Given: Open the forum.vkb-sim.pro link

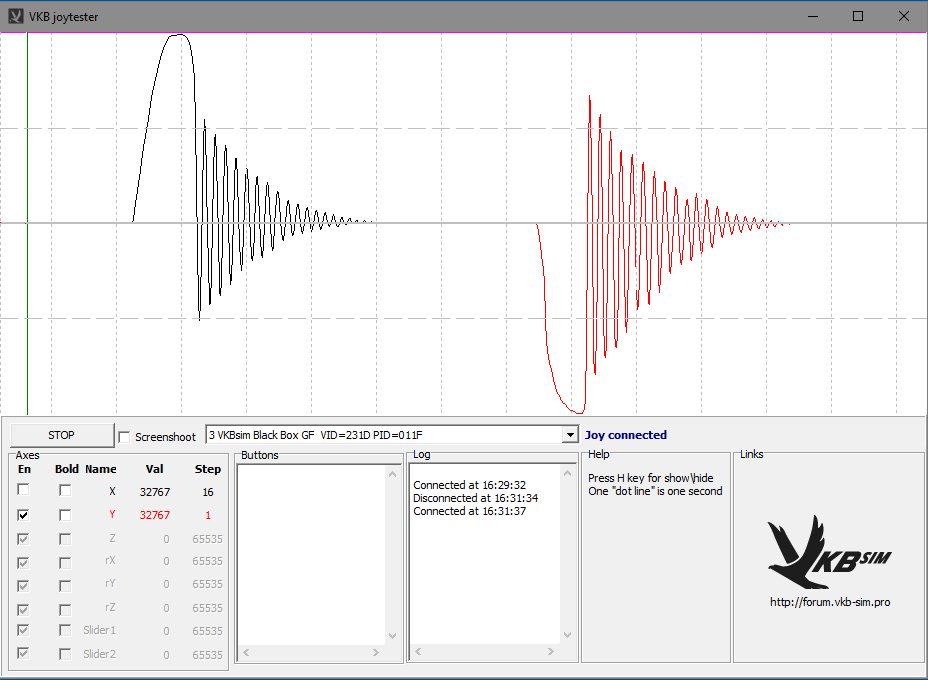Looking at the screenshot, I should pyautogui.click(x=829, y=602).
